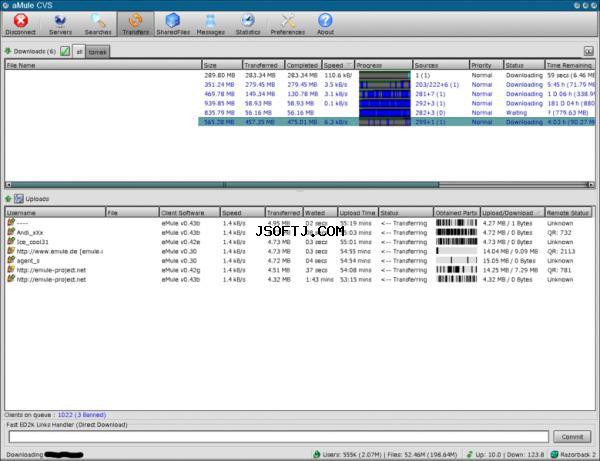Sort uploads by Remote Status column
The image size is (600, 461).
pyautogui.click(x=568, y=212)
